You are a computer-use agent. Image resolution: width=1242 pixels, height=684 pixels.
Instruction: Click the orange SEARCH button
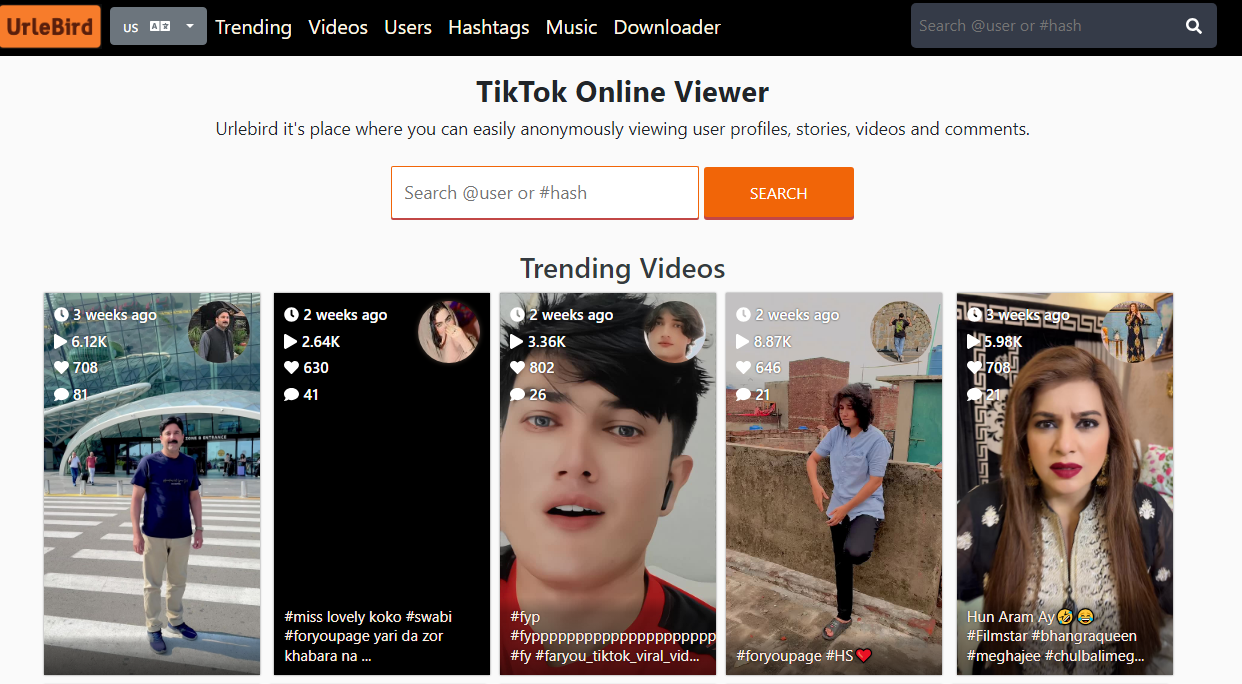(779, 193)
